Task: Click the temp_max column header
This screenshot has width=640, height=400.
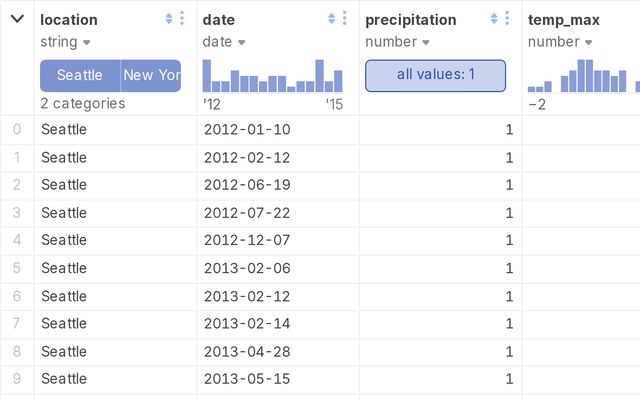Action: [563, 19]
